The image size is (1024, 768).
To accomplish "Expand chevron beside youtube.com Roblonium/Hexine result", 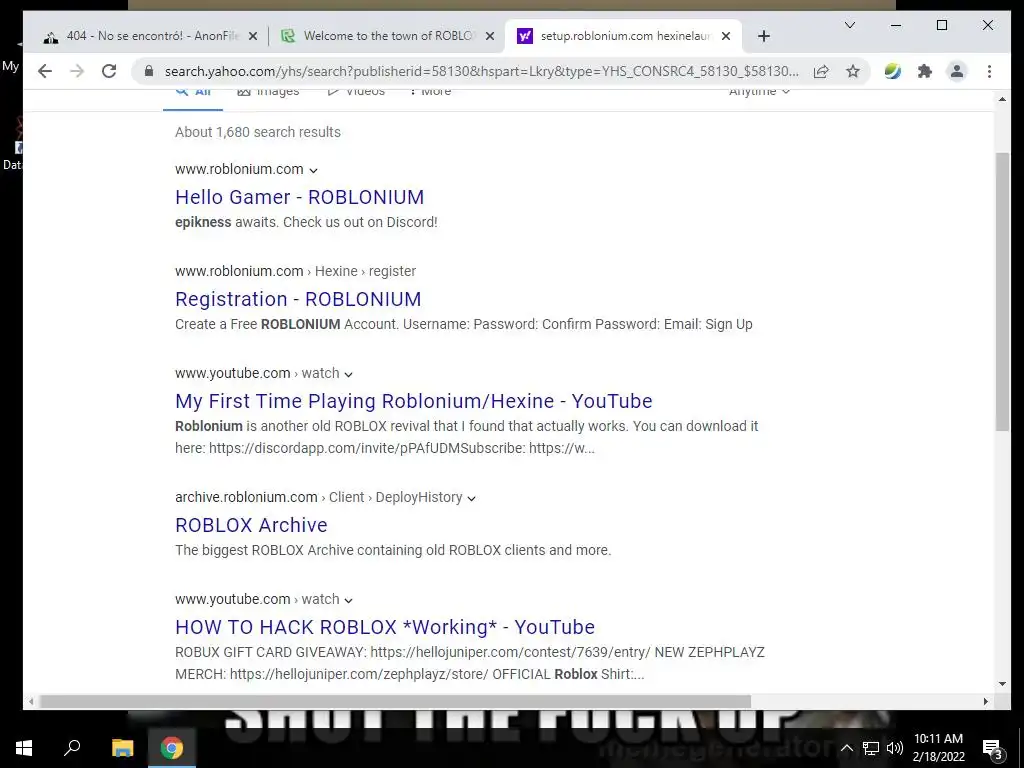I will click(x=349, y=374).
